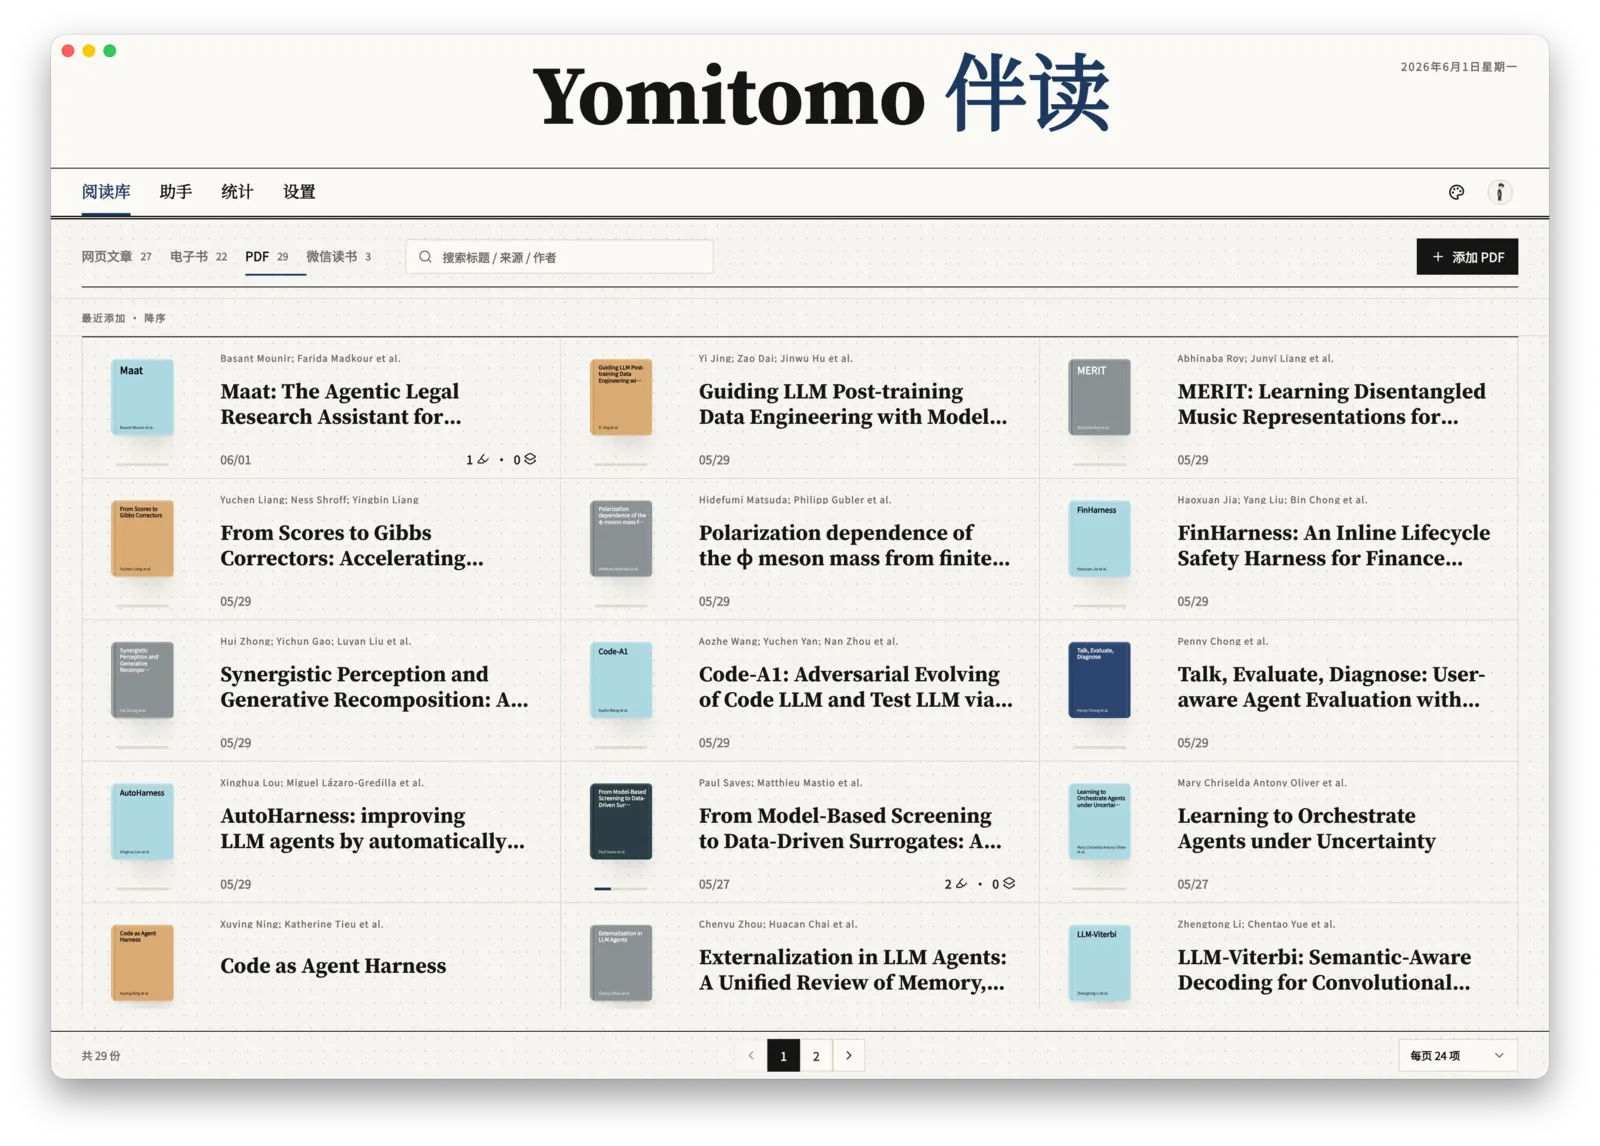Viewport: 1600px width, 1146px height.
Task: Switch to 设置 tab
Action: coord(299,192)
